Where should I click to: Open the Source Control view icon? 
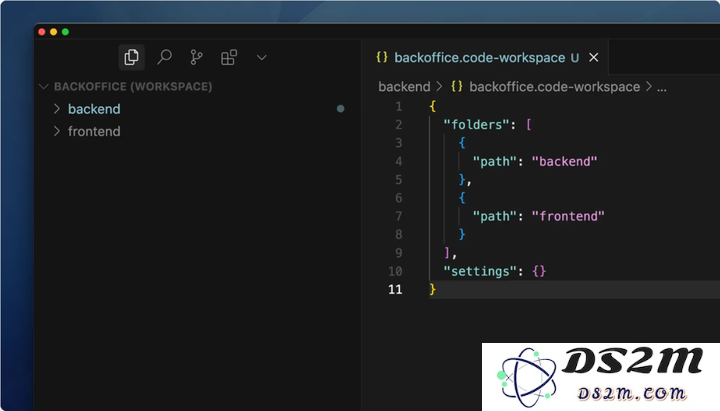click(x=196, y=57)
